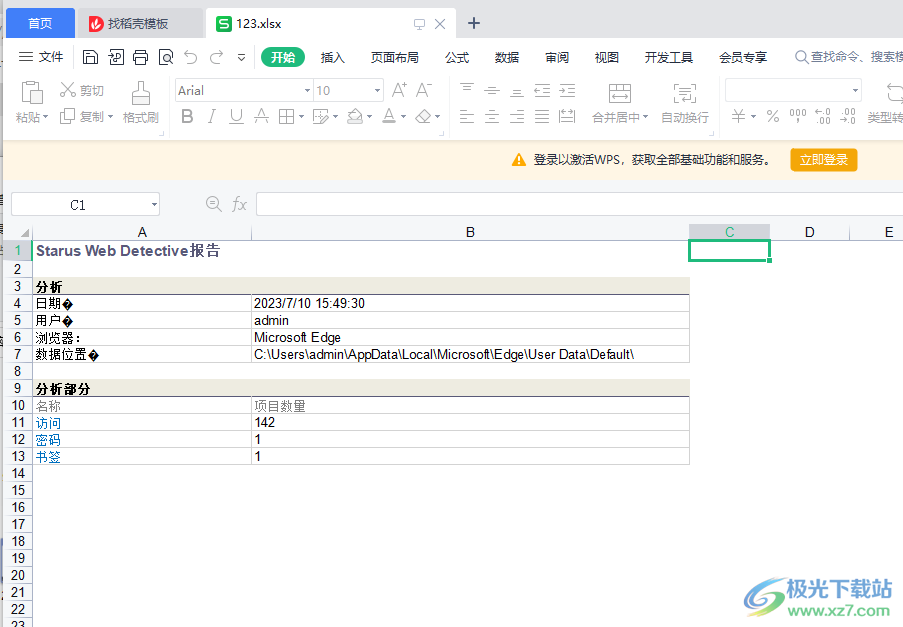
Task: Switch to the 审阅 (Review) tab
Action: (557, 57)
